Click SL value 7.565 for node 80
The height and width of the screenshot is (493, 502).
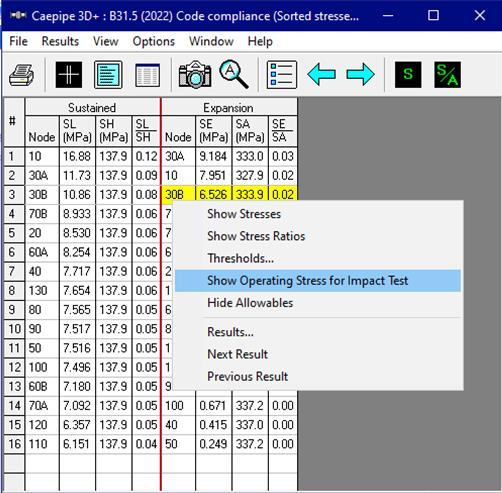click(77, 310)
